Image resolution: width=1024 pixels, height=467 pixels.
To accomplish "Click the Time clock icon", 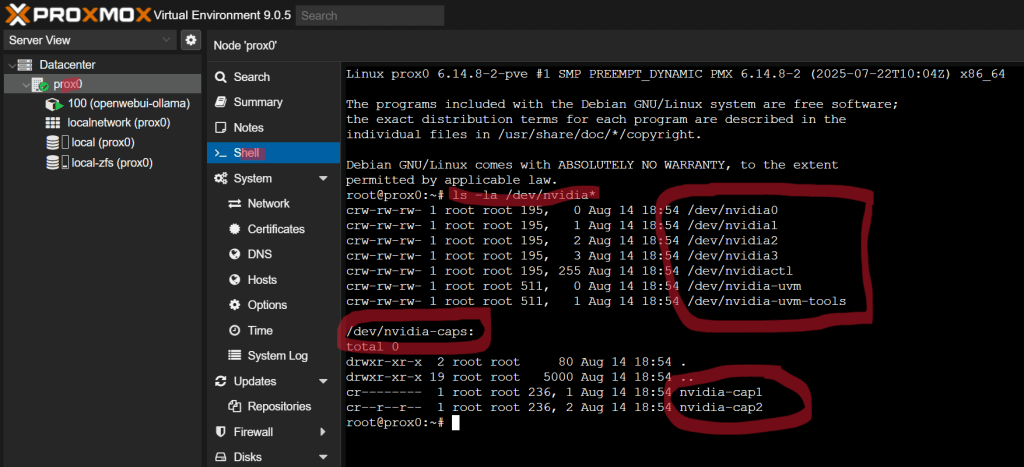I will [235, 330].
